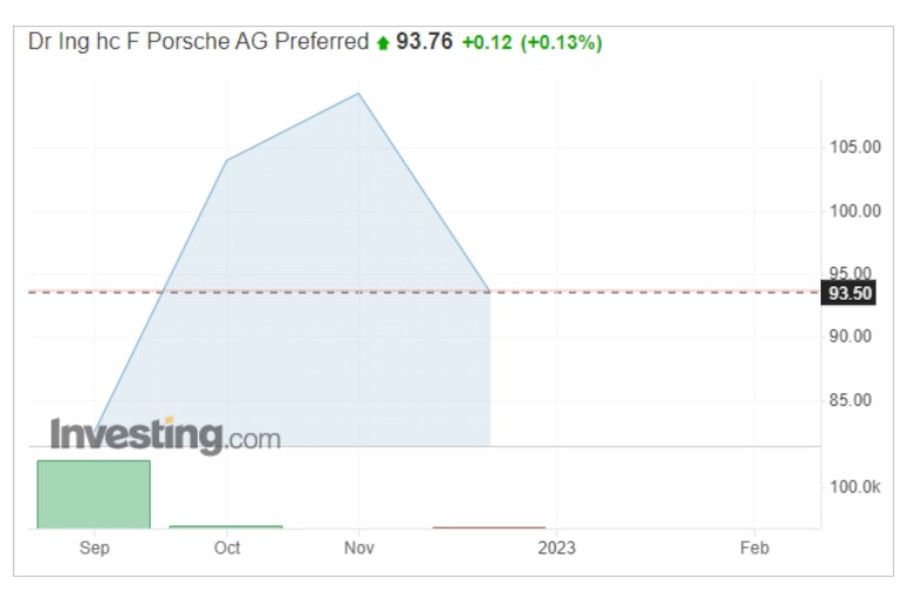Viewport: 900px width, 600px height.
Task: Select the Dr Ing hc F Porsche title
Action: [198, 42]
